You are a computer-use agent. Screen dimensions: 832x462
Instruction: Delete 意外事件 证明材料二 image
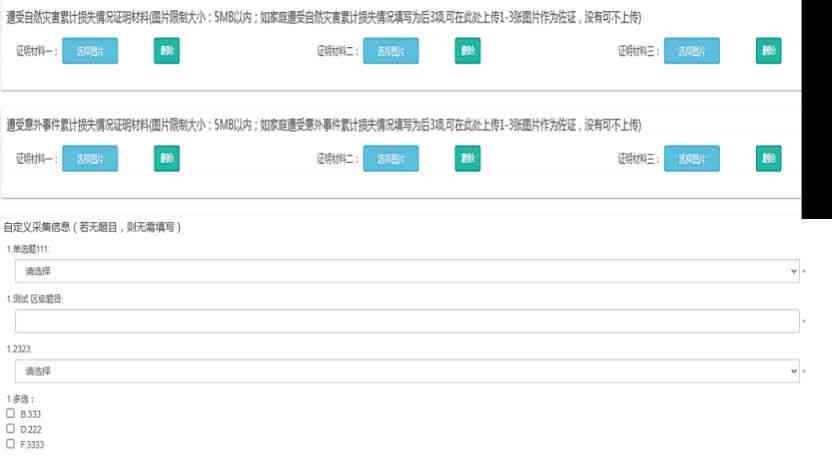point(467,159)
